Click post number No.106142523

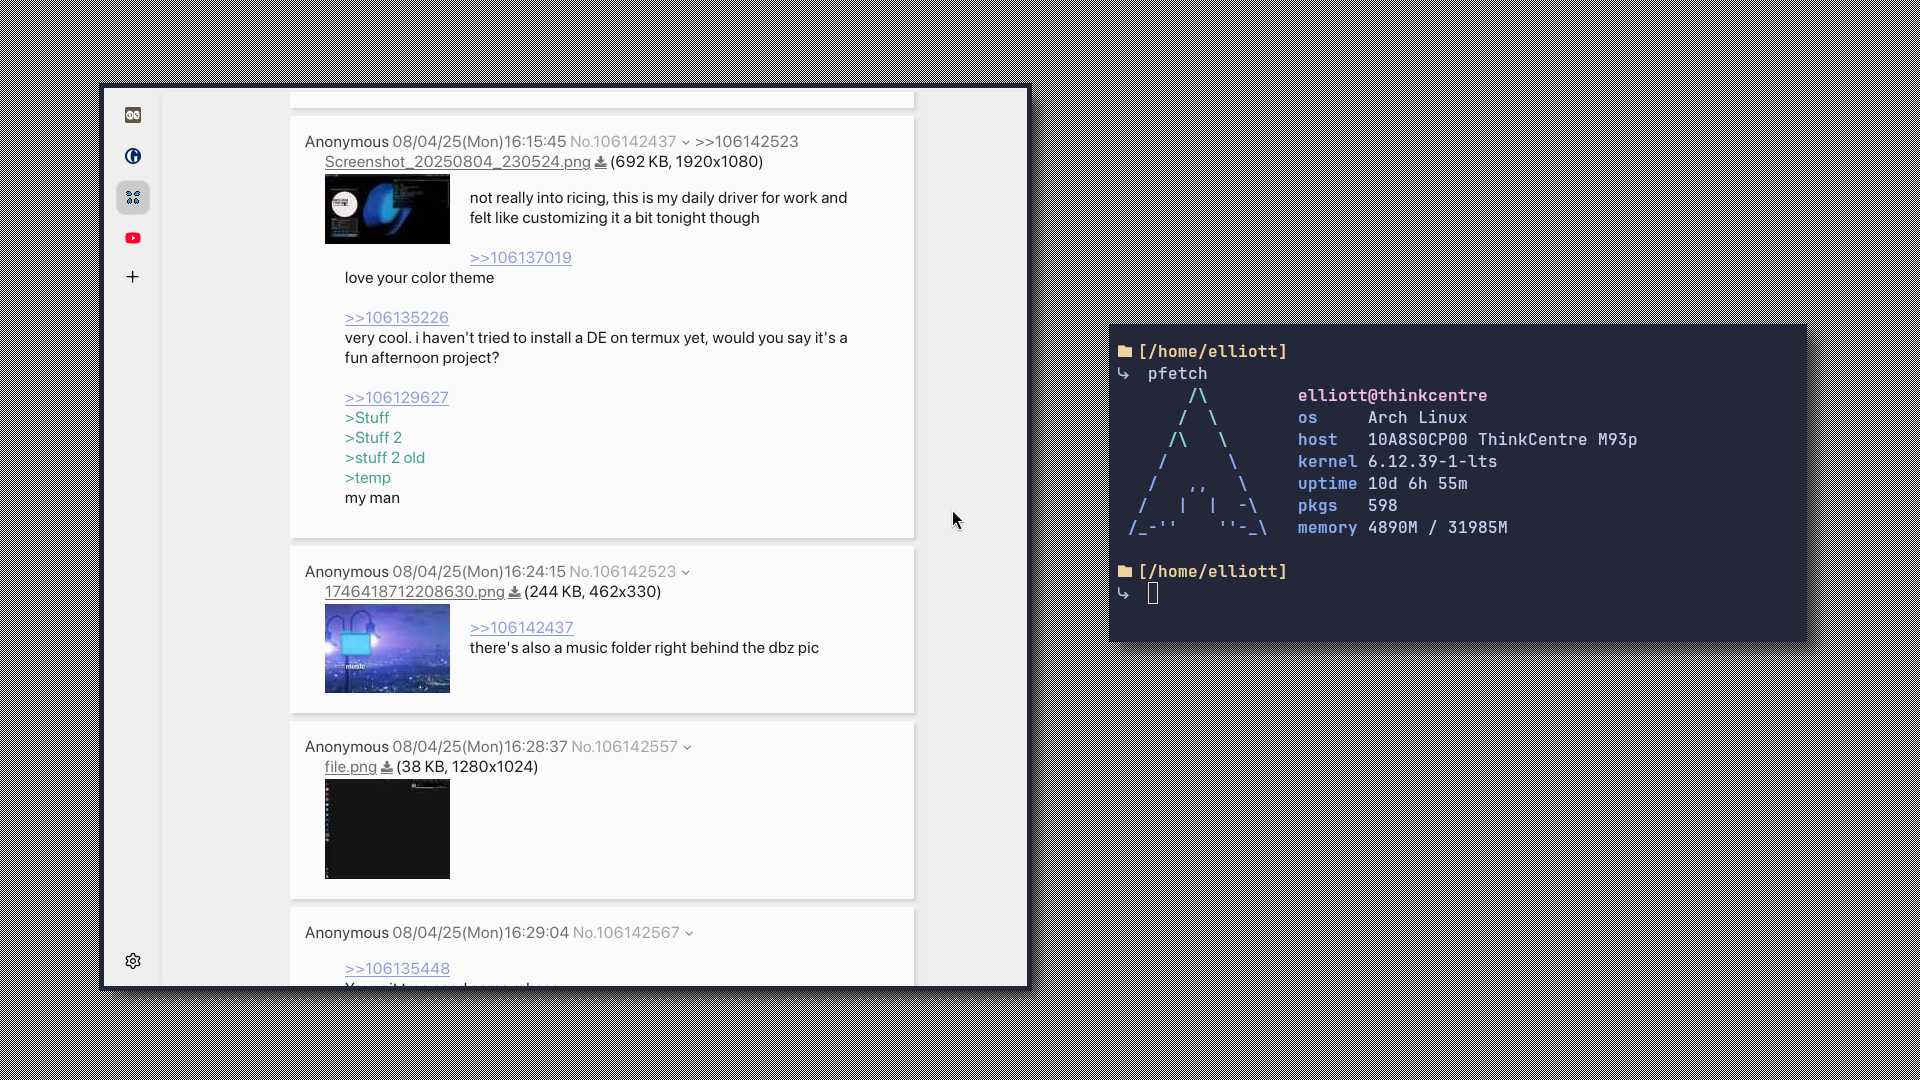click(x=623, y=572)
